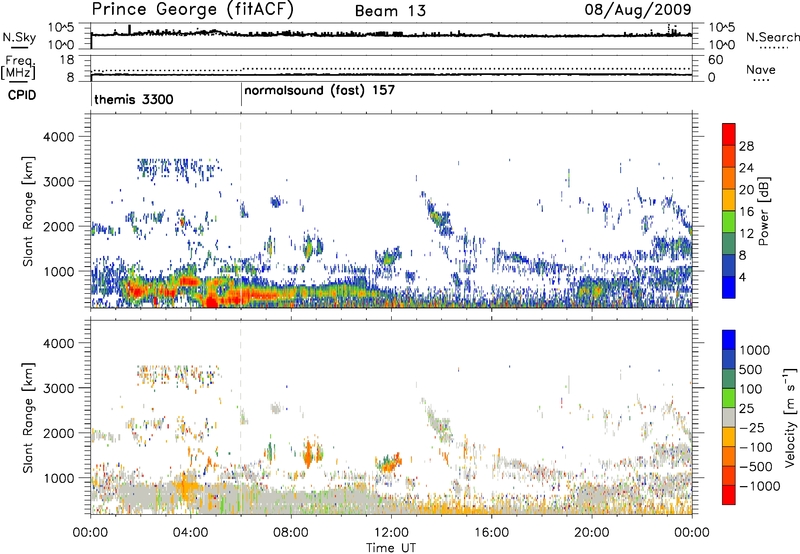
Task: Click the 'Freq. [MHz]' label
Action: point(19,67)
